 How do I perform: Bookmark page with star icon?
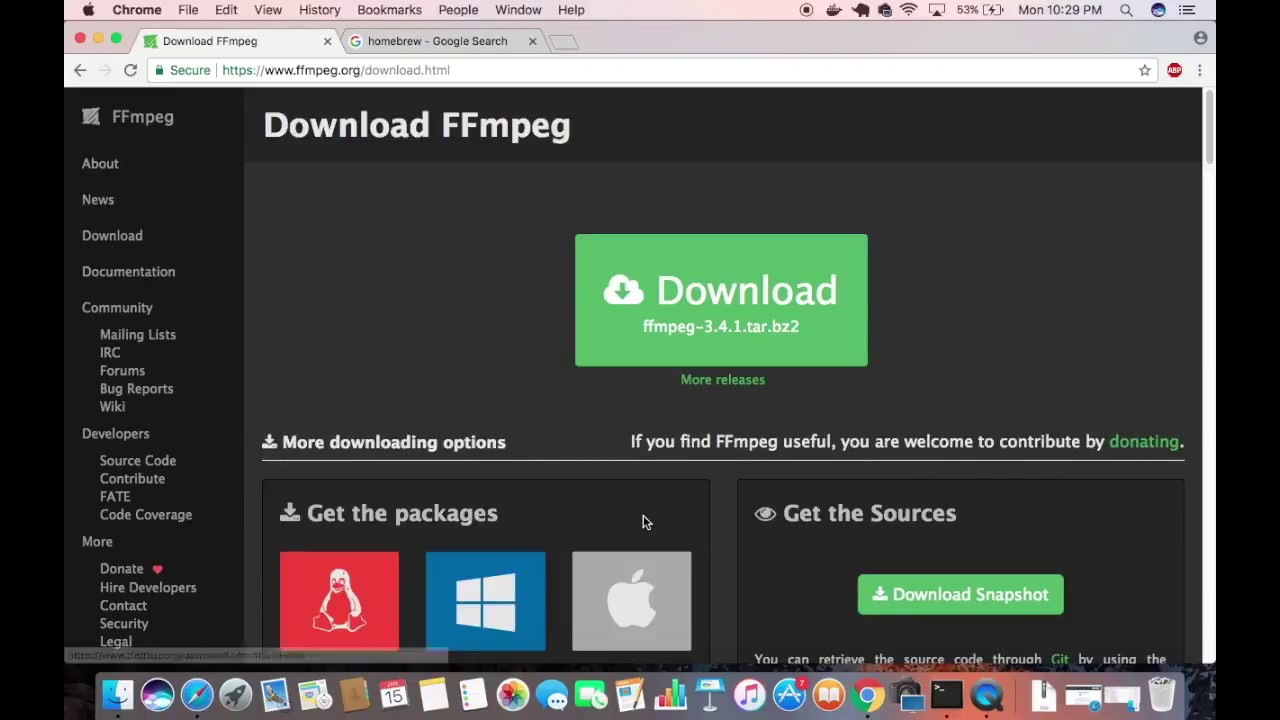(1144, 70)
